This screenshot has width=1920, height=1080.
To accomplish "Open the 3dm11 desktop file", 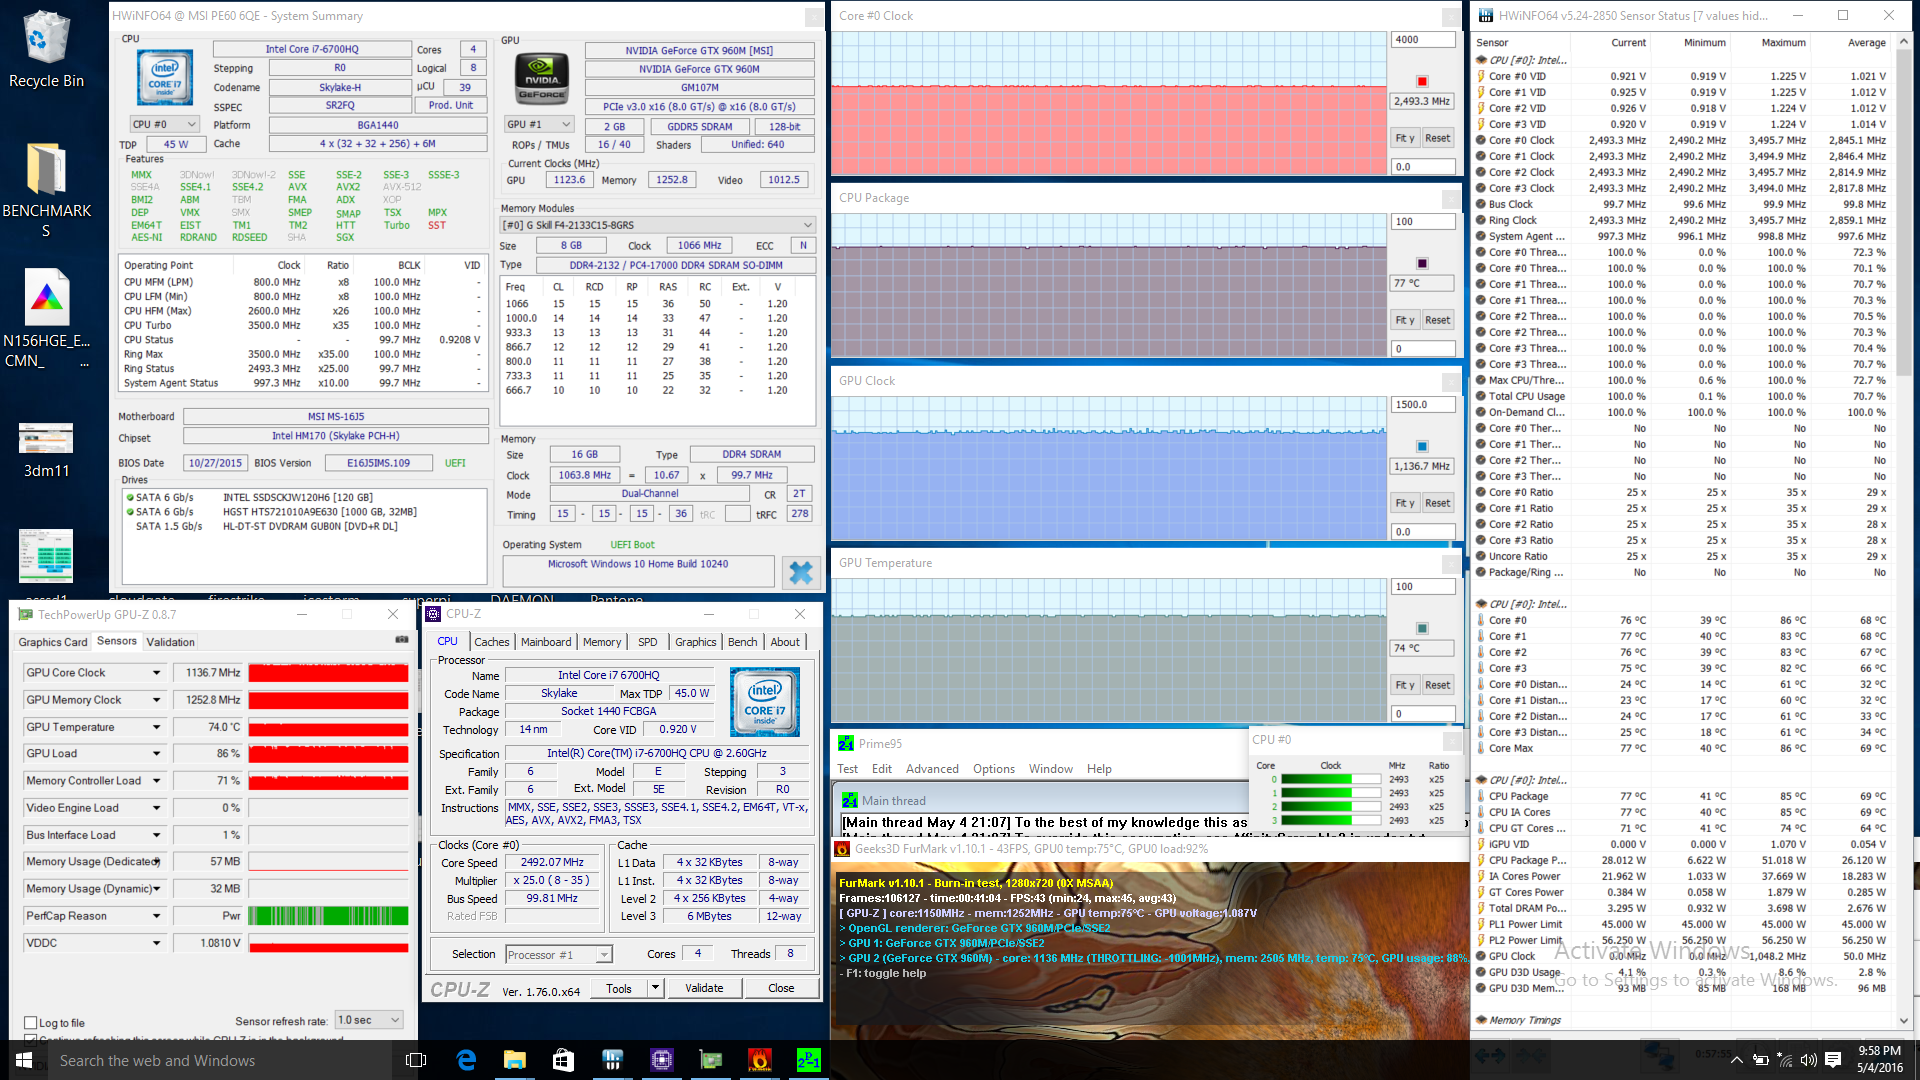I will click(46, 450).
